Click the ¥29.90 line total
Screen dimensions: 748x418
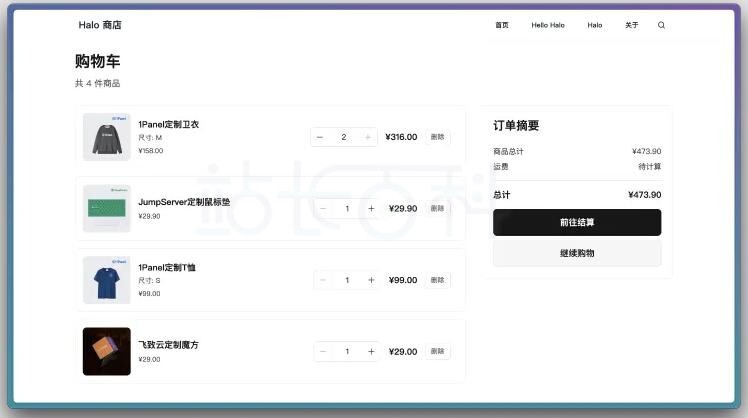tap(403, 209)
